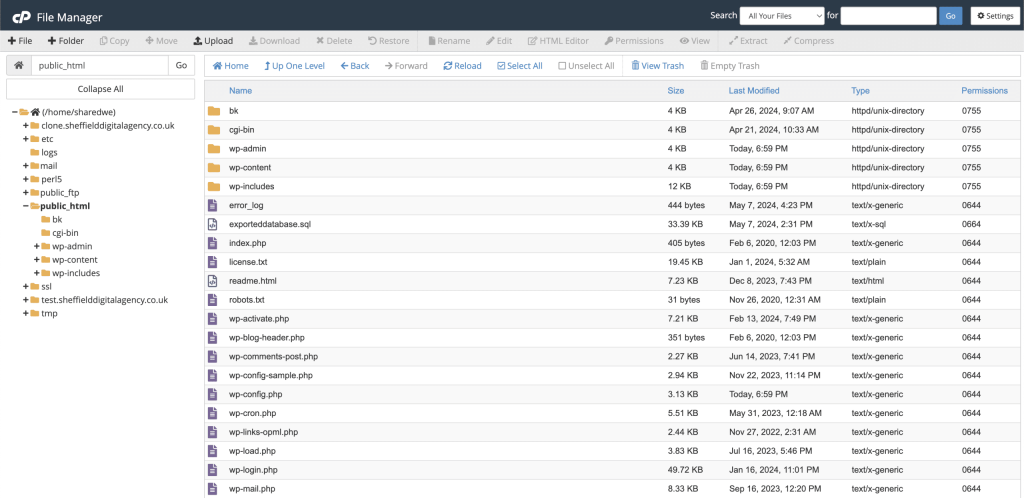Click the search Go button
The height and width of the screenshot is (498, 1024).
pyautogui.click(x=950, y=16)
